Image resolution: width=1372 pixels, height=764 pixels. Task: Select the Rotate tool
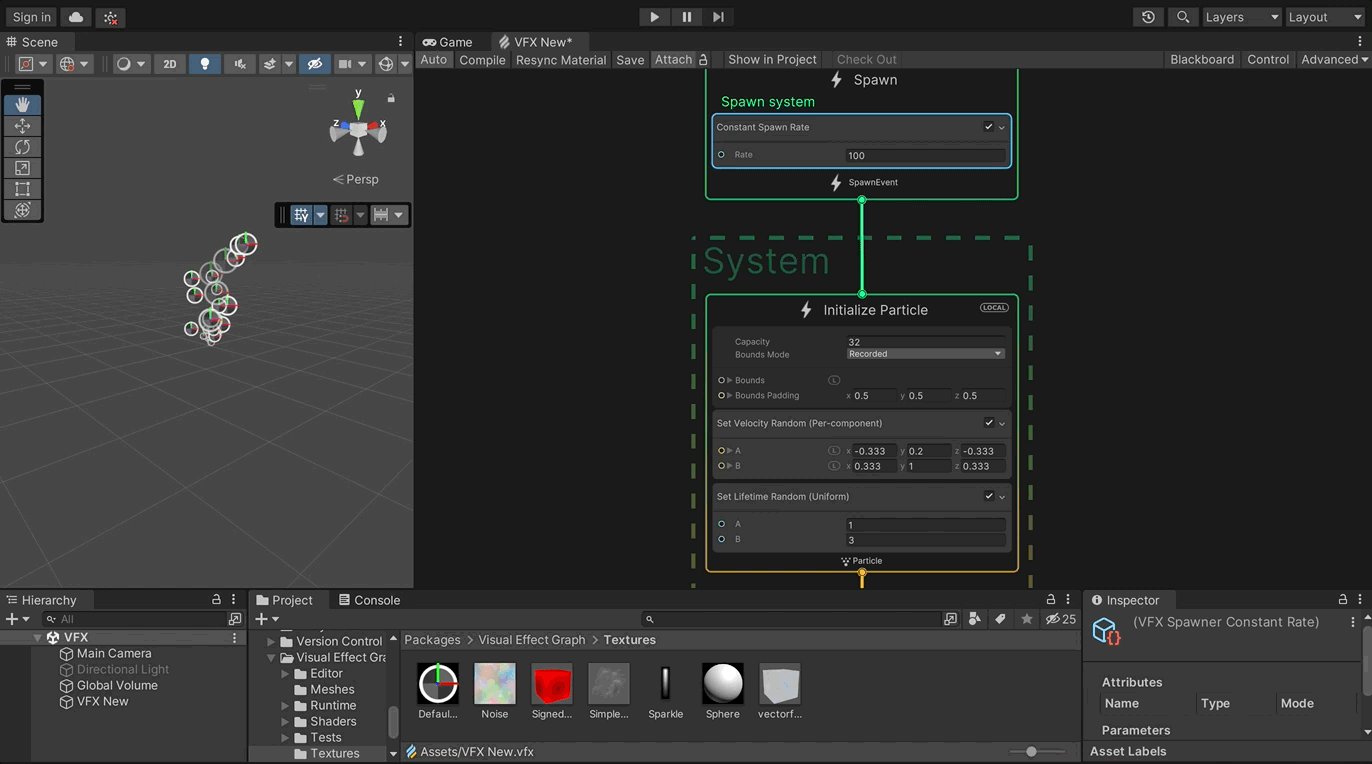click(x=22, y=147)
